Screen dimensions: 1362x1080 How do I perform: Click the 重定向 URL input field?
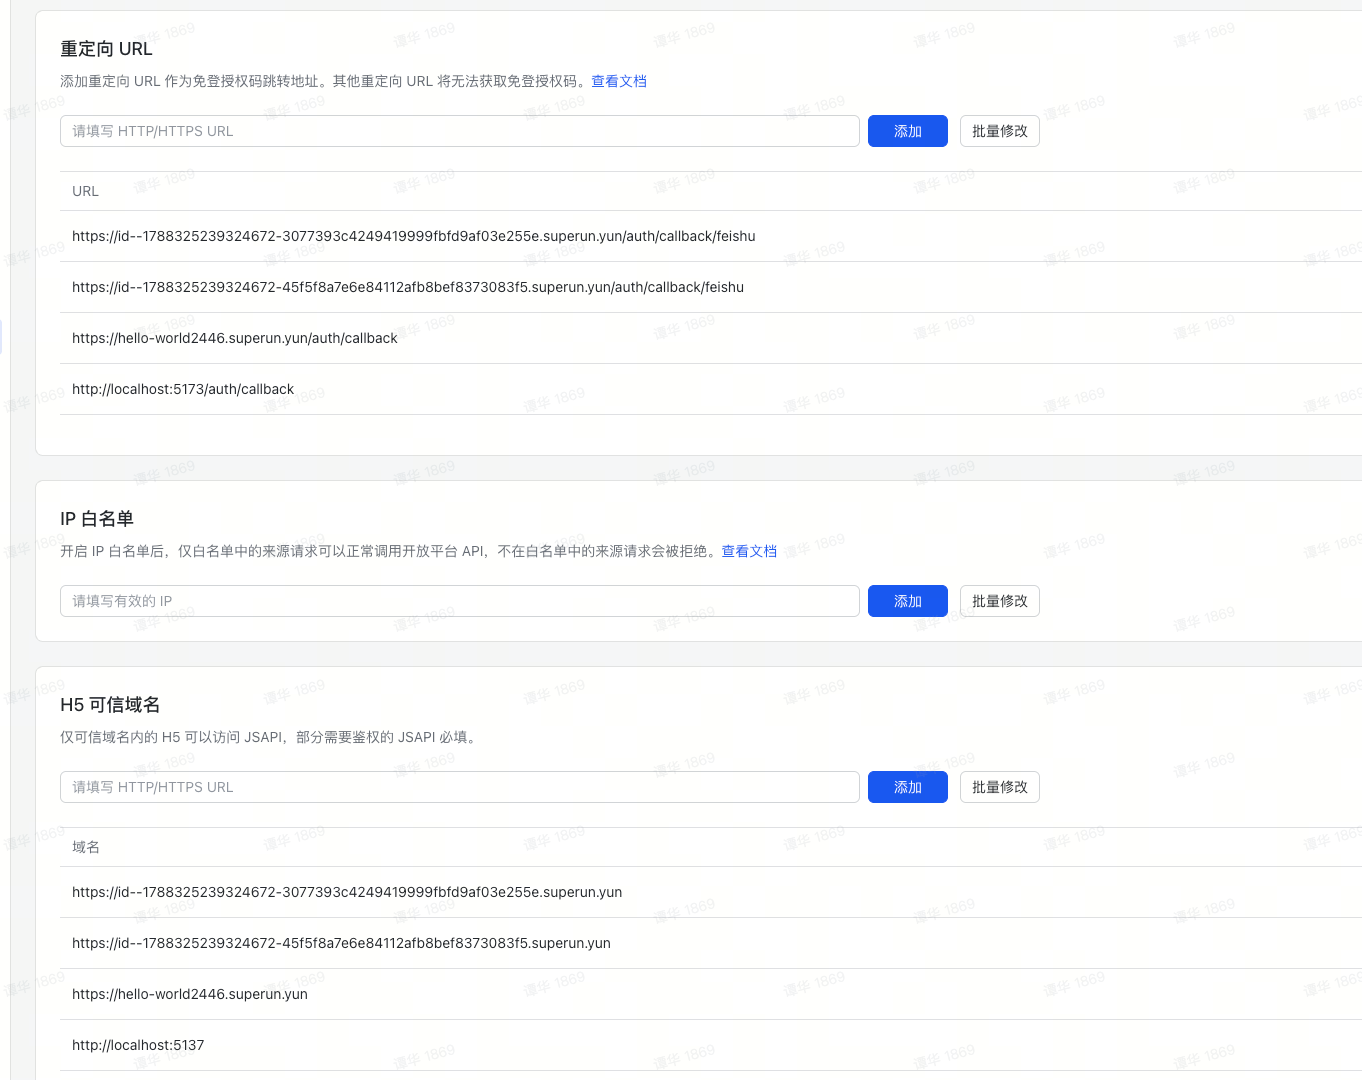coord(459,131)
